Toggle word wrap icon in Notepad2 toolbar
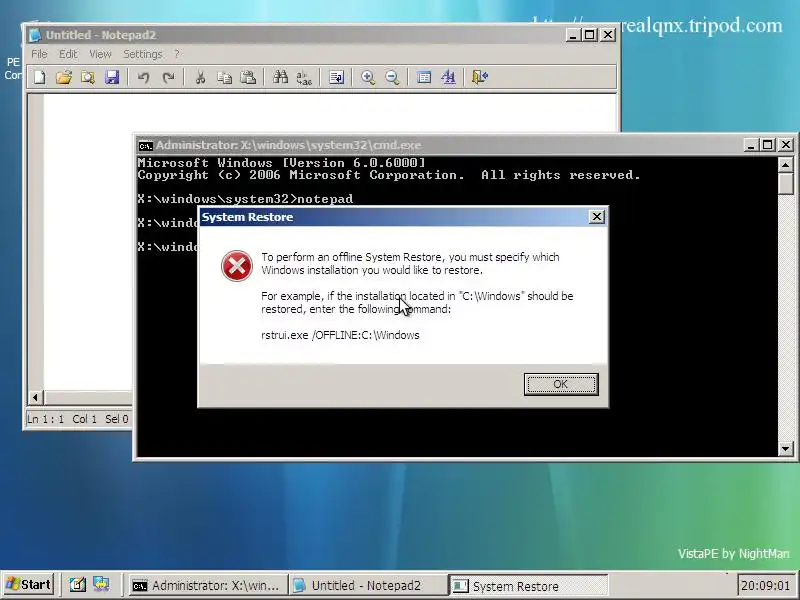800x600 pixels. click(x=336, y=77)
